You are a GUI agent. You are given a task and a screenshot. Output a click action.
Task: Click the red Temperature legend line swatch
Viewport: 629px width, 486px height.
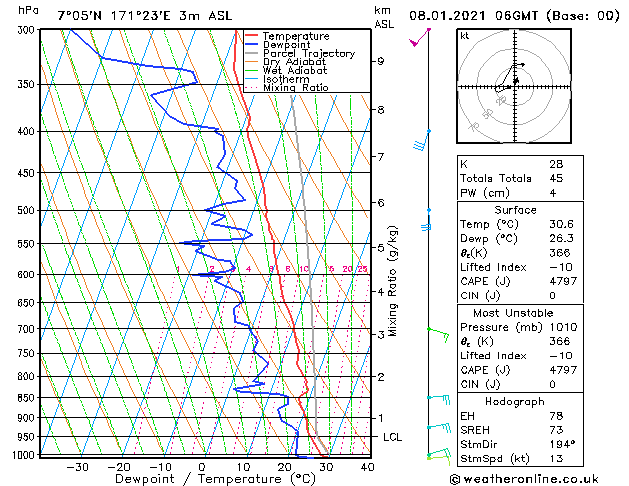(x=252, y=36)
